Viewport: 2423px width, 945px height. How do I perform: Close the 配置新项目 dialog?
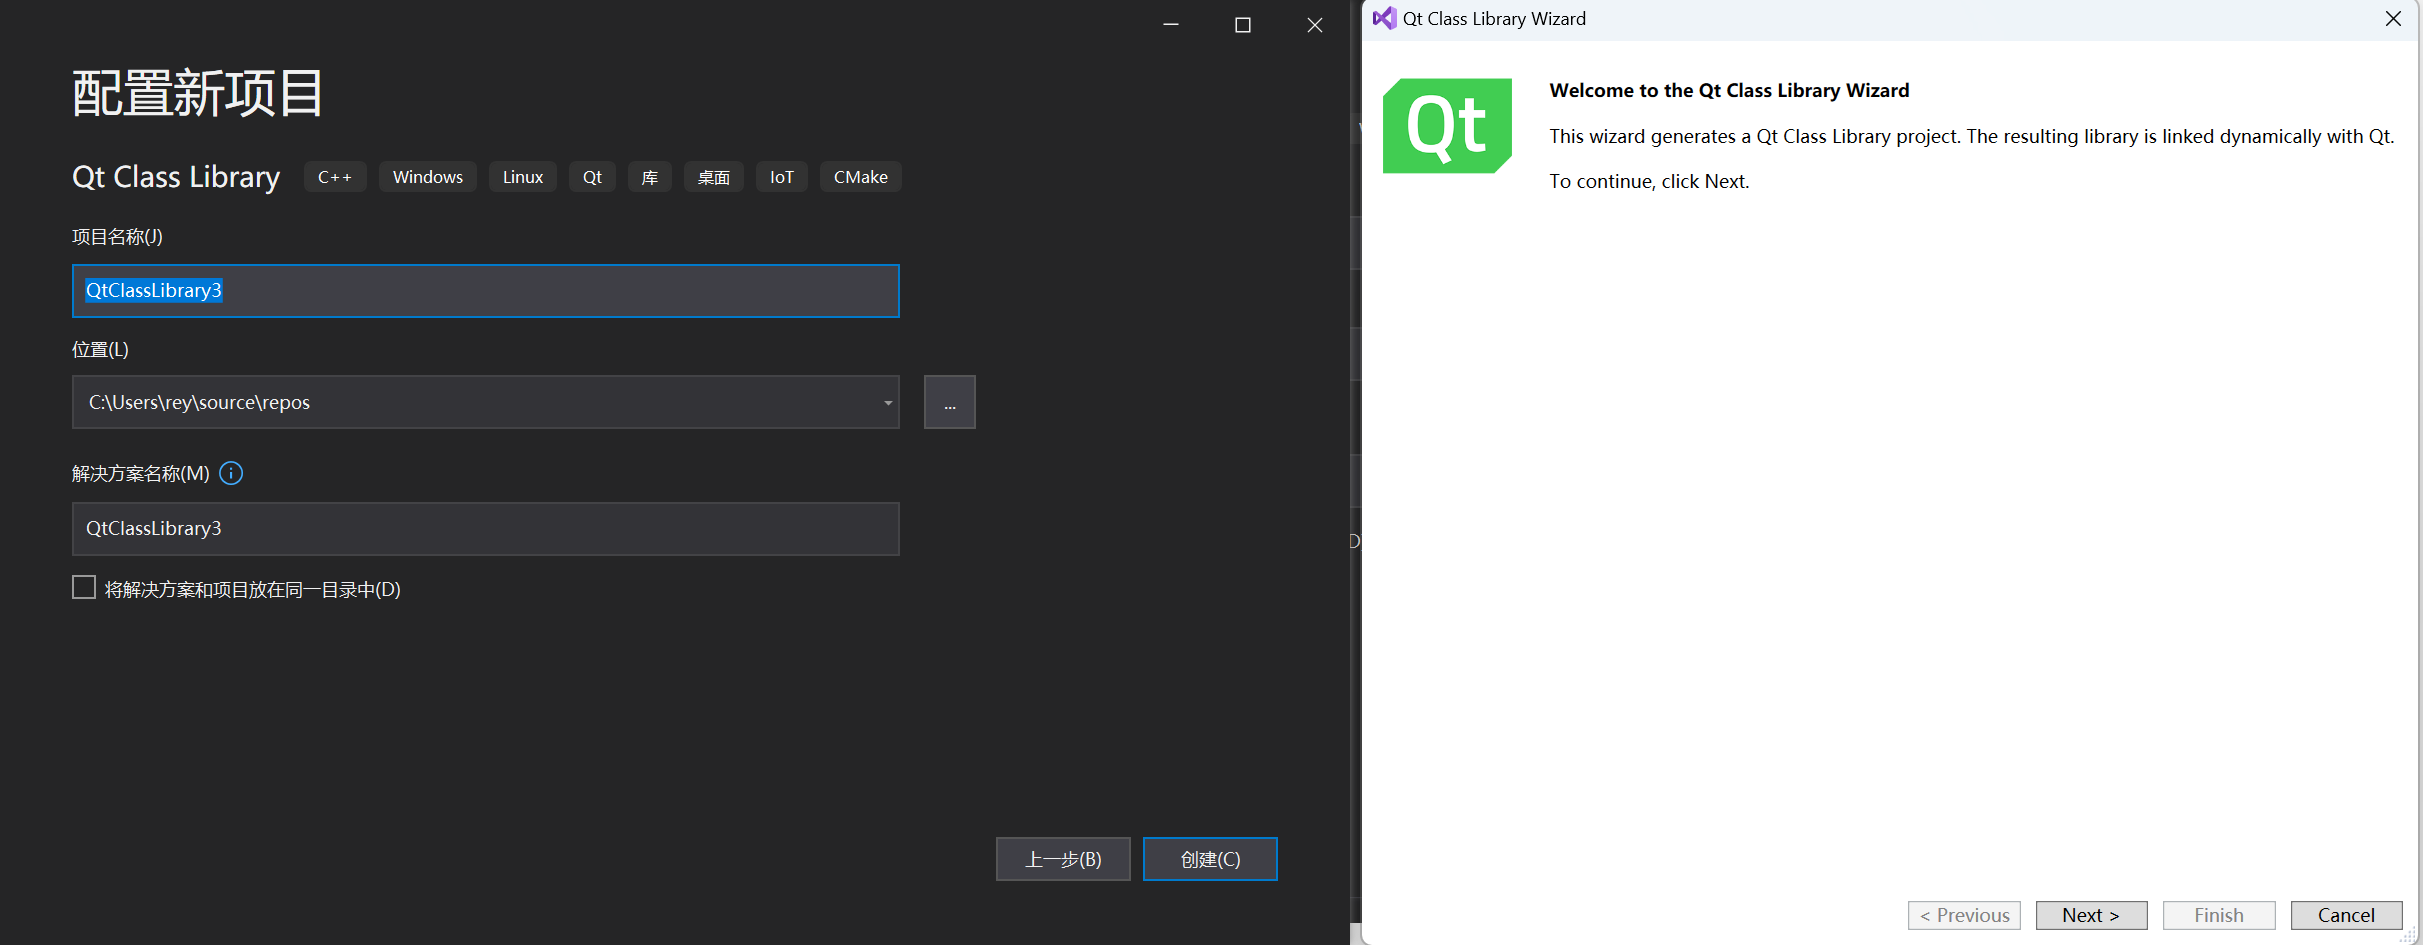pos(1315,25)
